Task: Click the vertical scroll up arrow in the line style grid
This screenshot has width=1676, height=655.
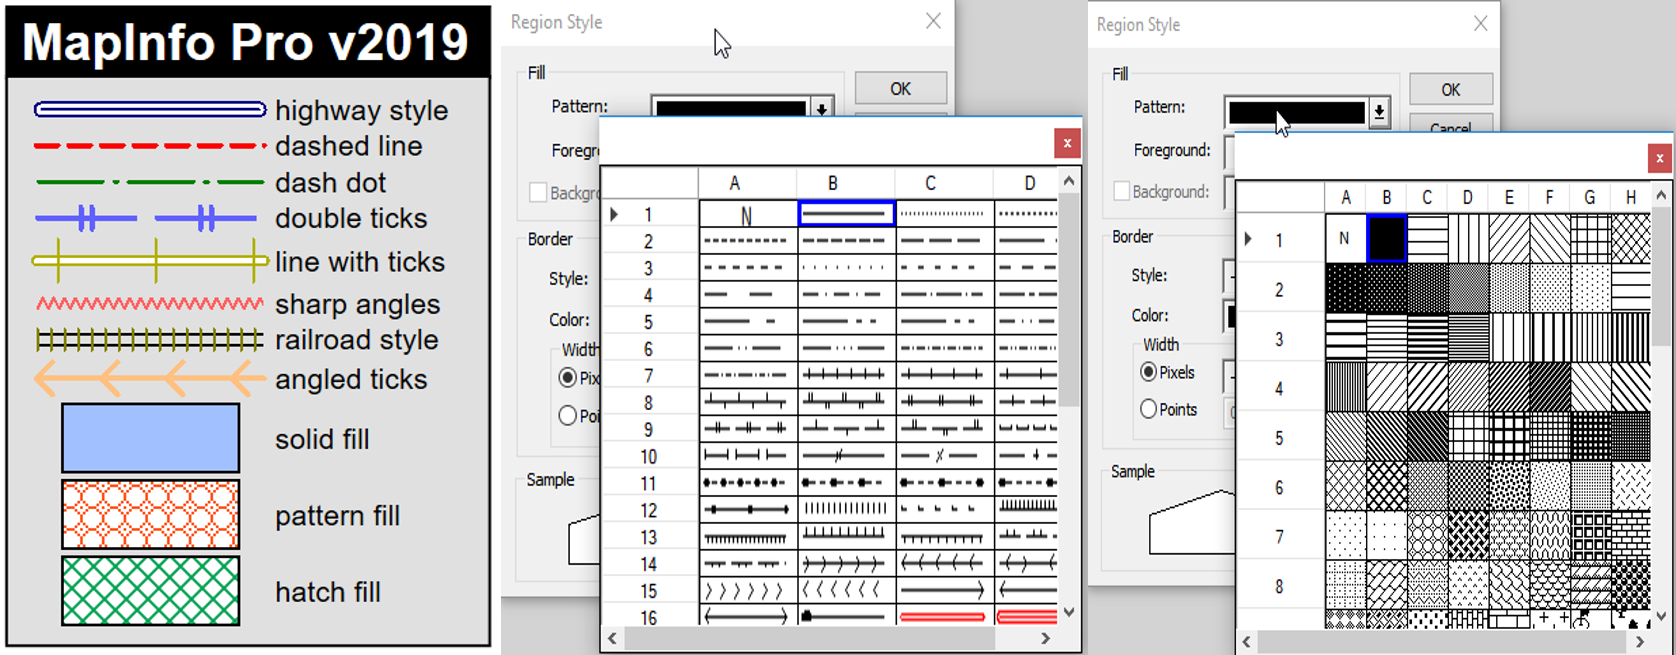Action: (x=1069, y=181)
